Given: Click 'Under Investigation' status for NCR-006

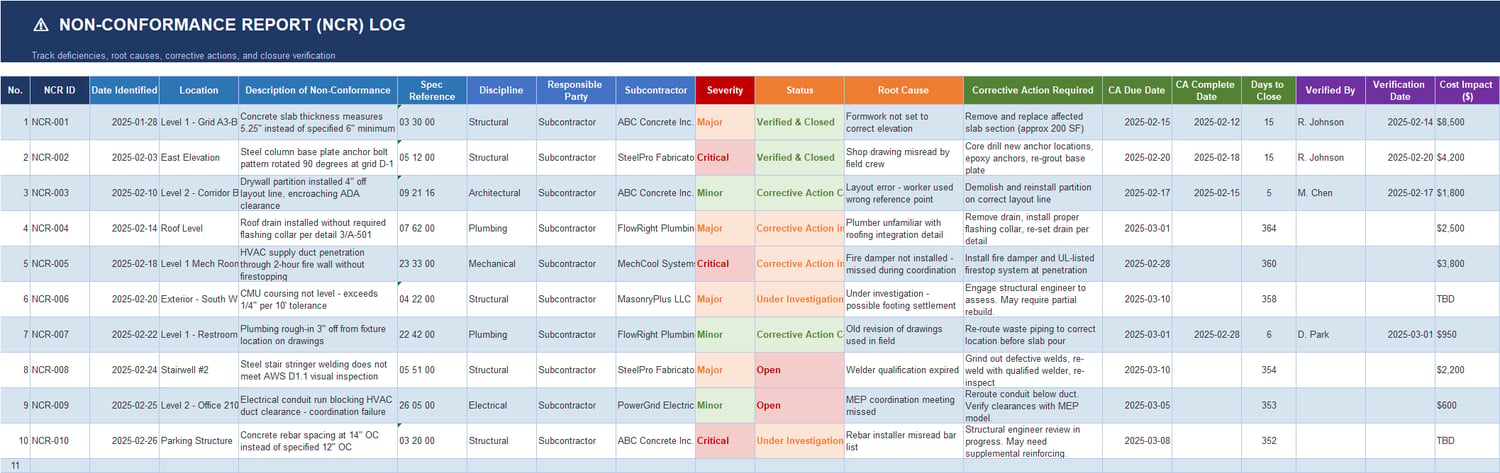Looking at the screenshot, I should coord(800,299).
